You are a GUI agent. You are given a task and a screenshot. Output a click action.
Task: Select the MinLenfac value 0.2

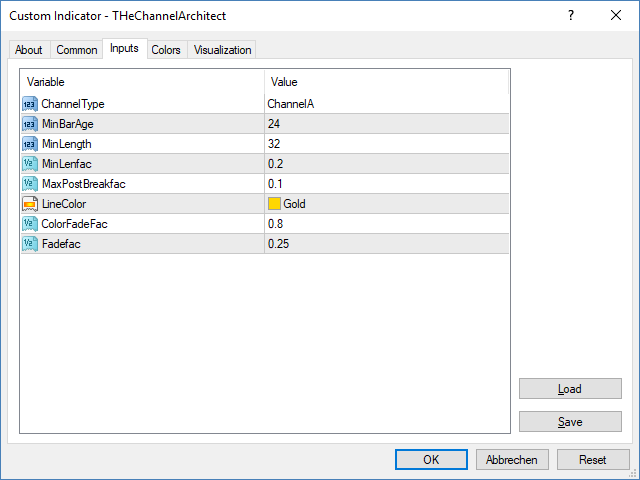[387, 164]
